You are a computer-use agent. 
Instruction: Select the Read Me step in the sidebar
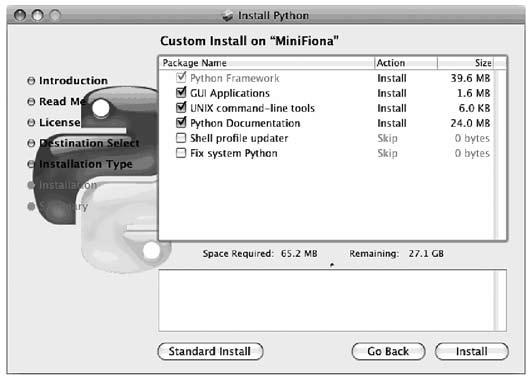tap(63, 101)
